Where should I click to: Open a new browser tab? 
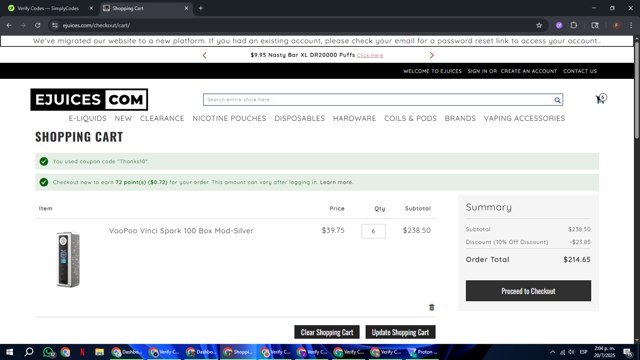pyautogui.click(x=200, y=8)
